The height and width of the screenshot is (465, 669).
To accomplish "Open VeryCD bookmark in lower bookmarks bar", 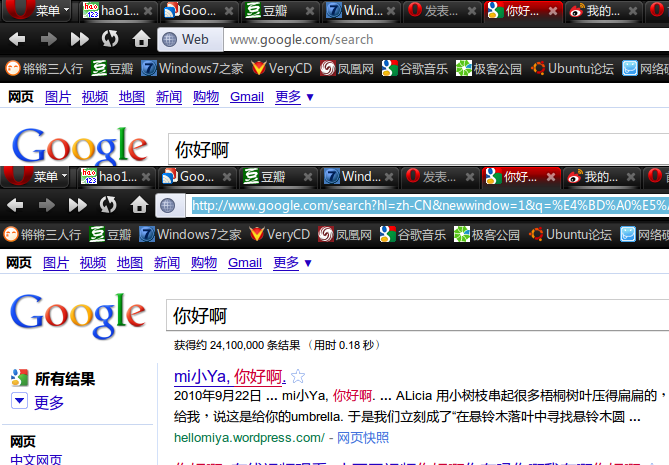I will tap(279, 234).
